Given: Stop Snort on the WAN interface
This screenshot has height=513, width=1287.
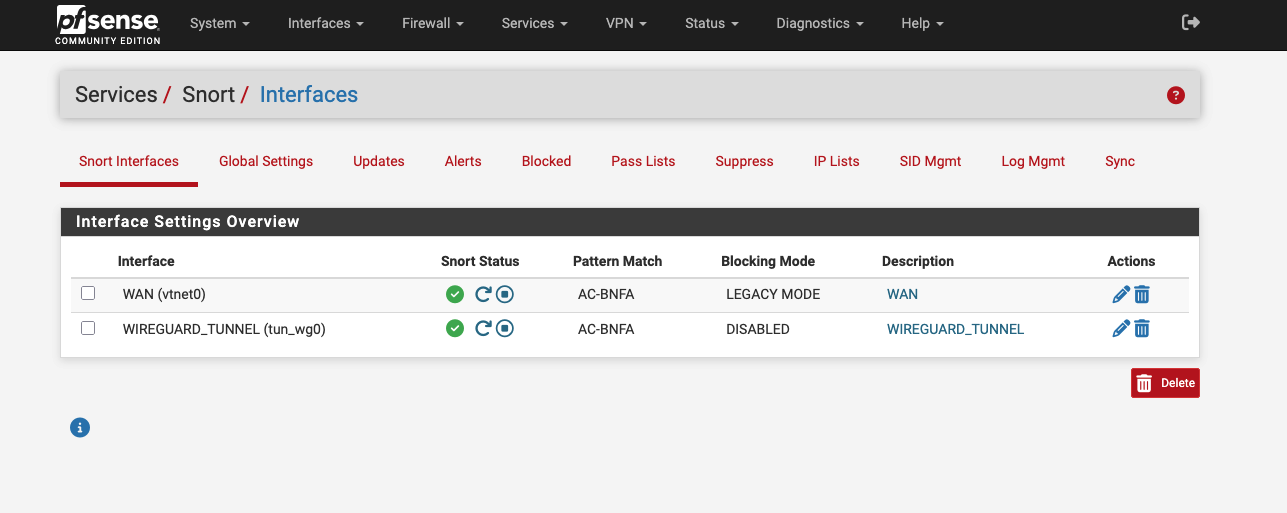Looking at the screenshot, I should point(505,295).
